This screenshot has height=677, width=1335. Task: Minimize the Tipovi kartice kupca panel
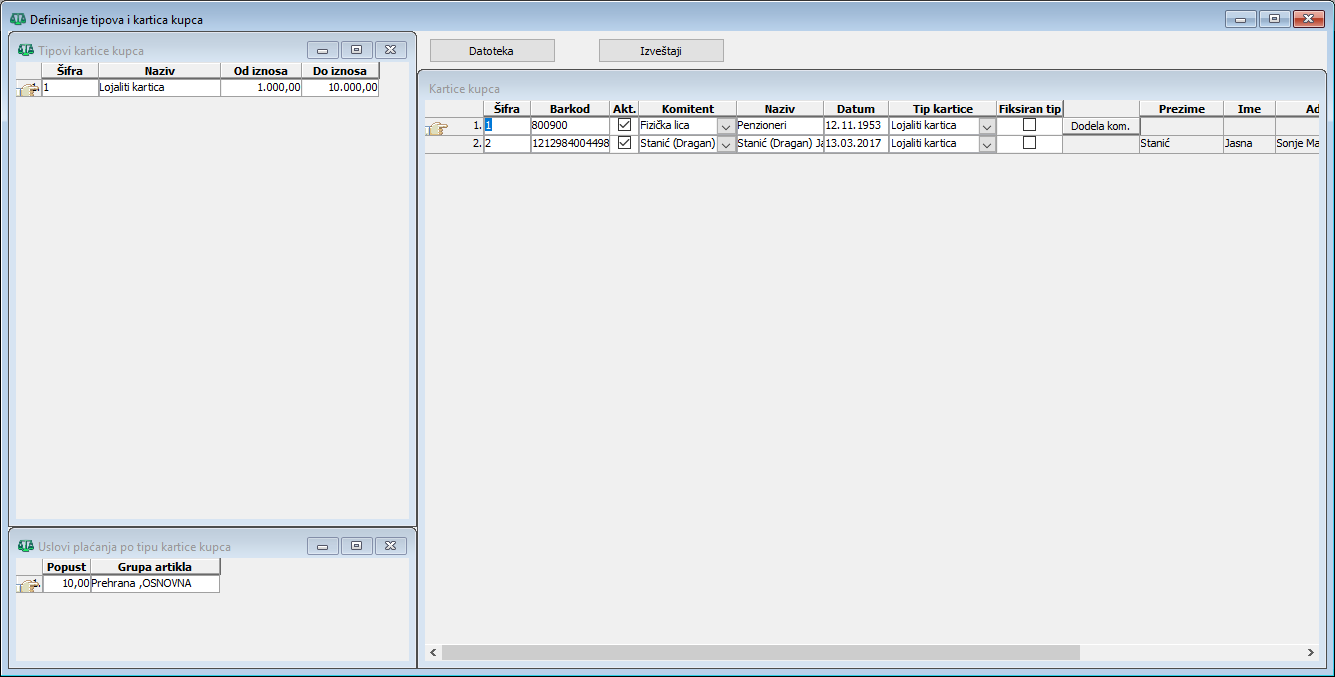(x=322, y=50)
